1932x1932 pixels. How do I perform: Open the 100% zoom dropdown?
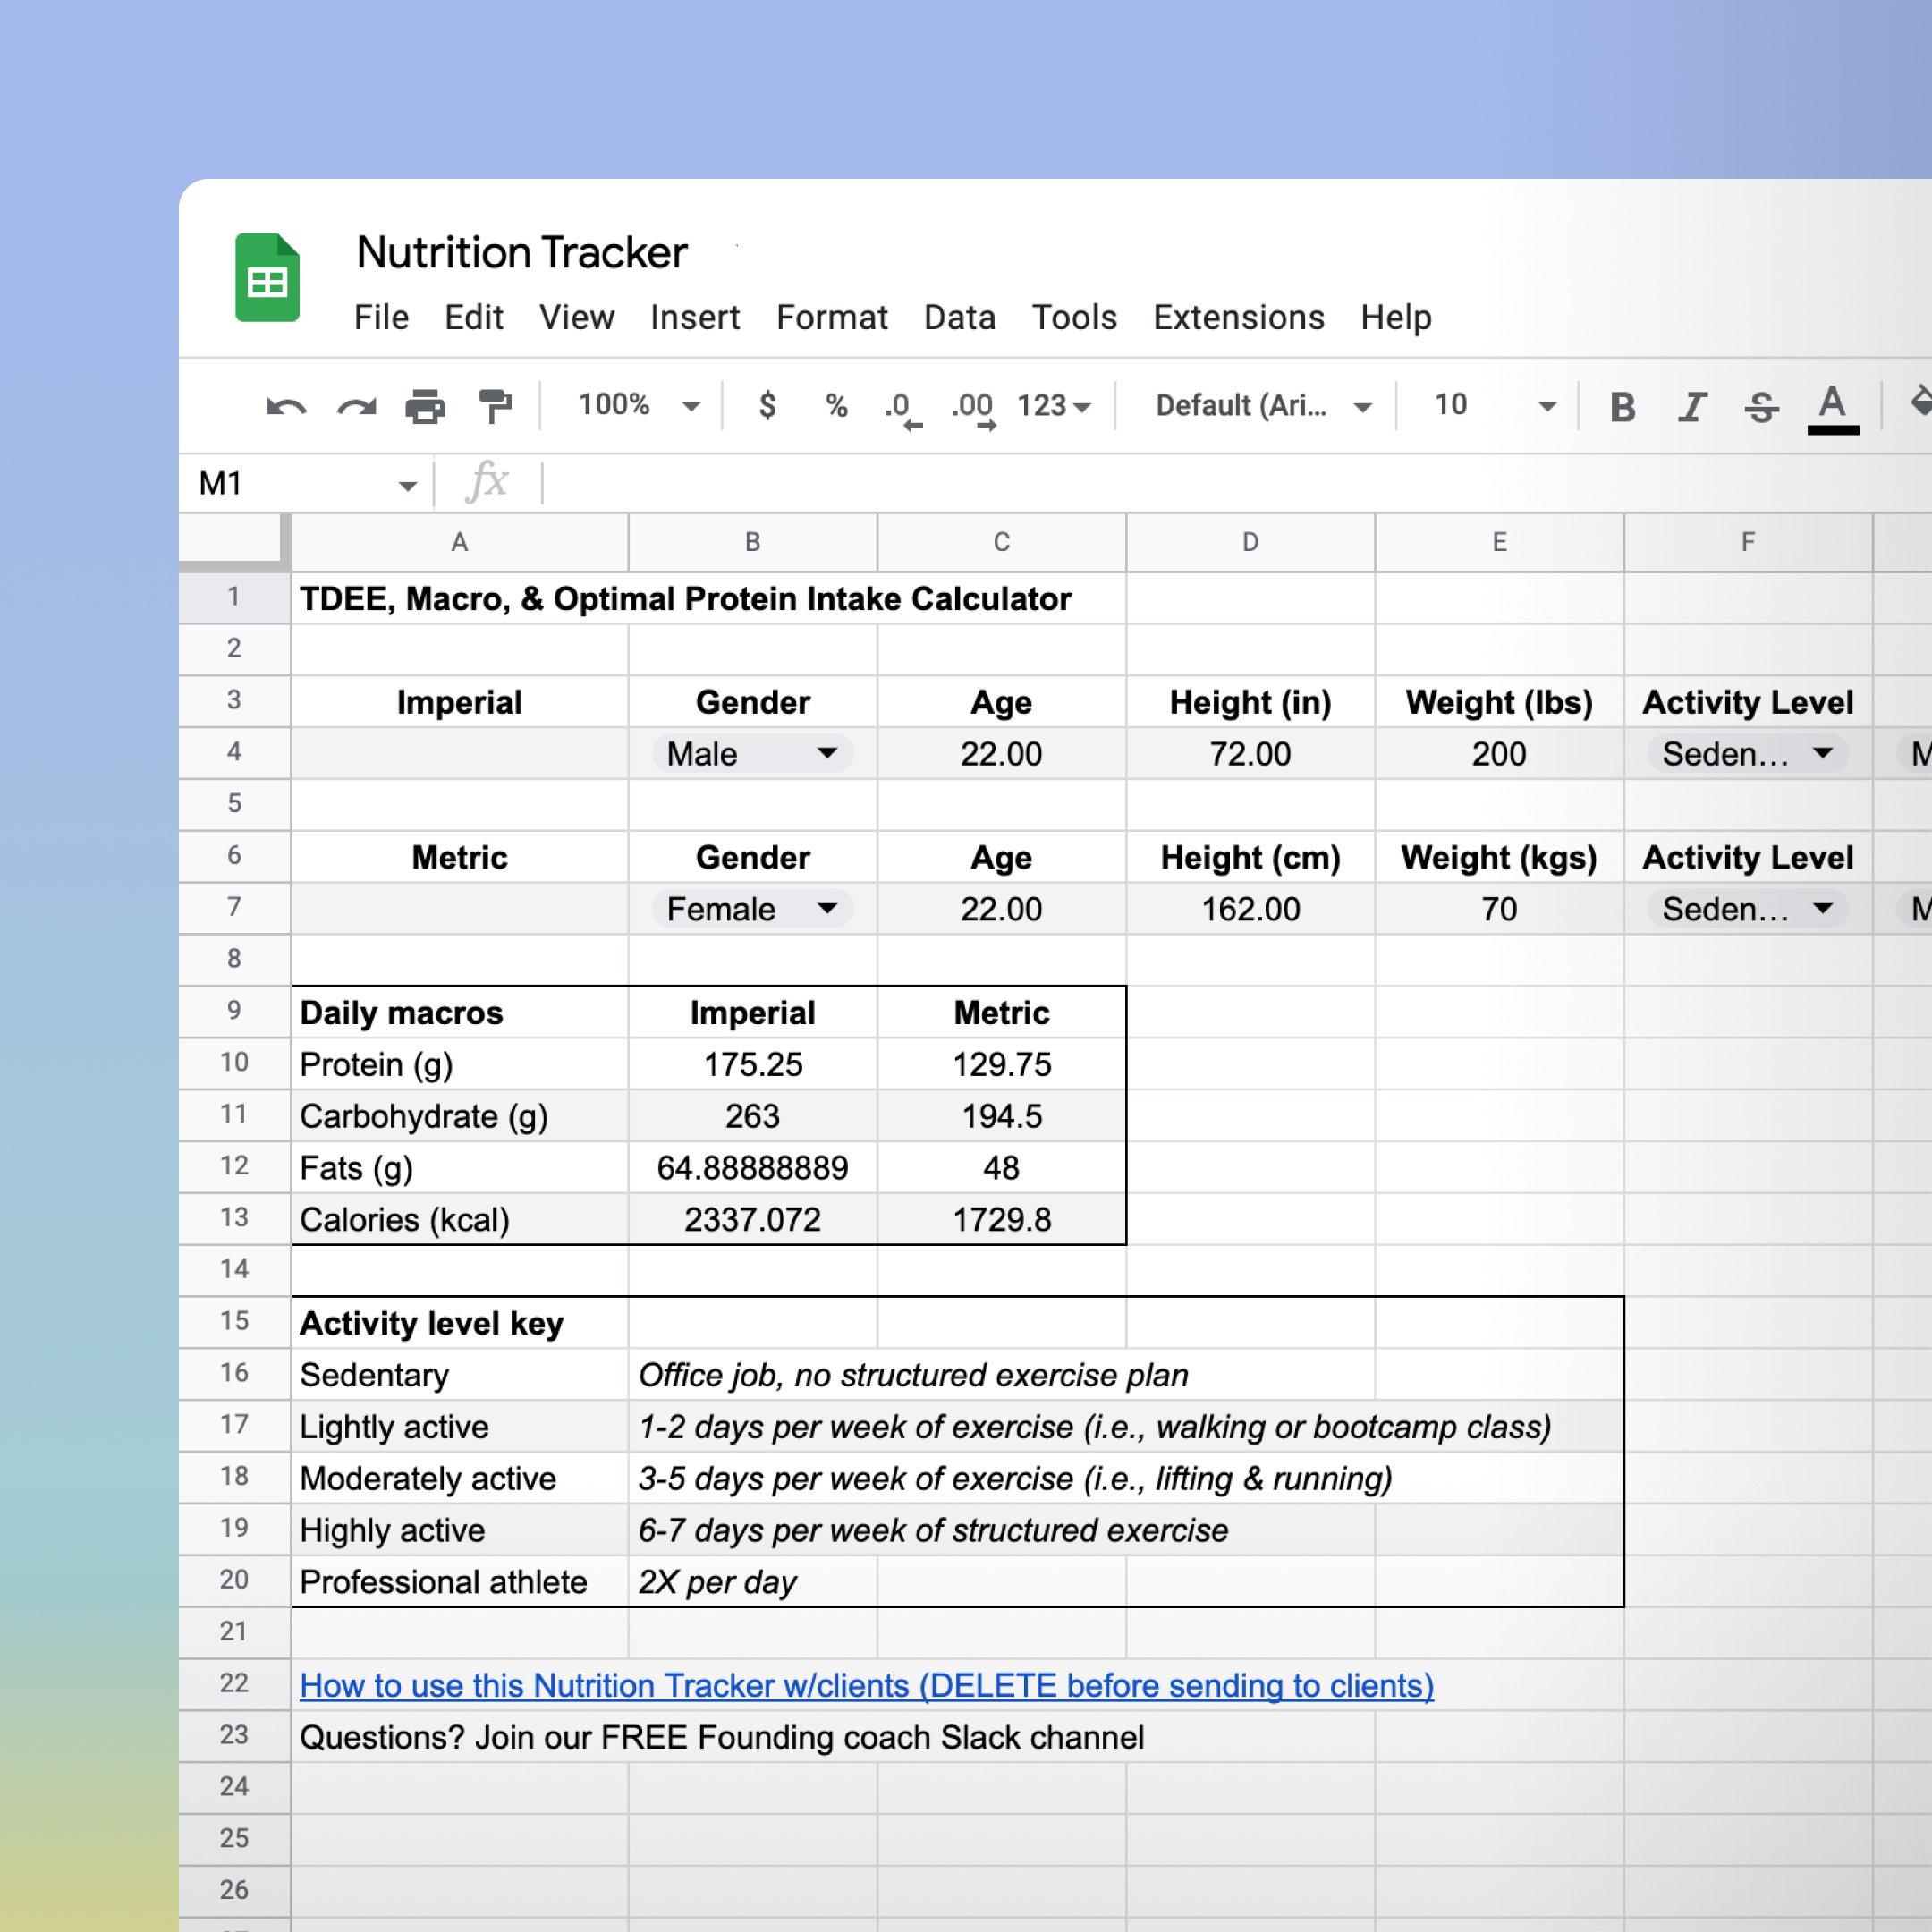click(x=638, y=405)
